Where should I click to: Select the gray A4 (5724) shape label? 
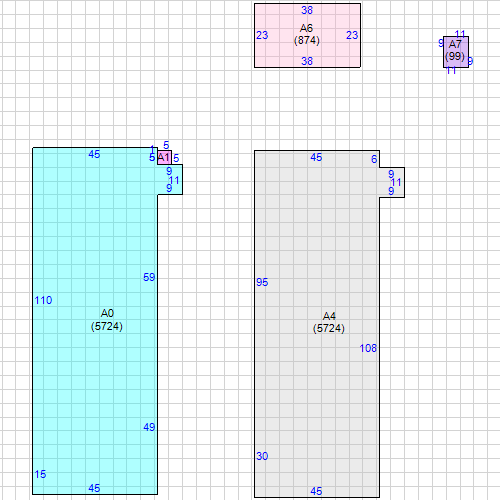pos(329,322)
